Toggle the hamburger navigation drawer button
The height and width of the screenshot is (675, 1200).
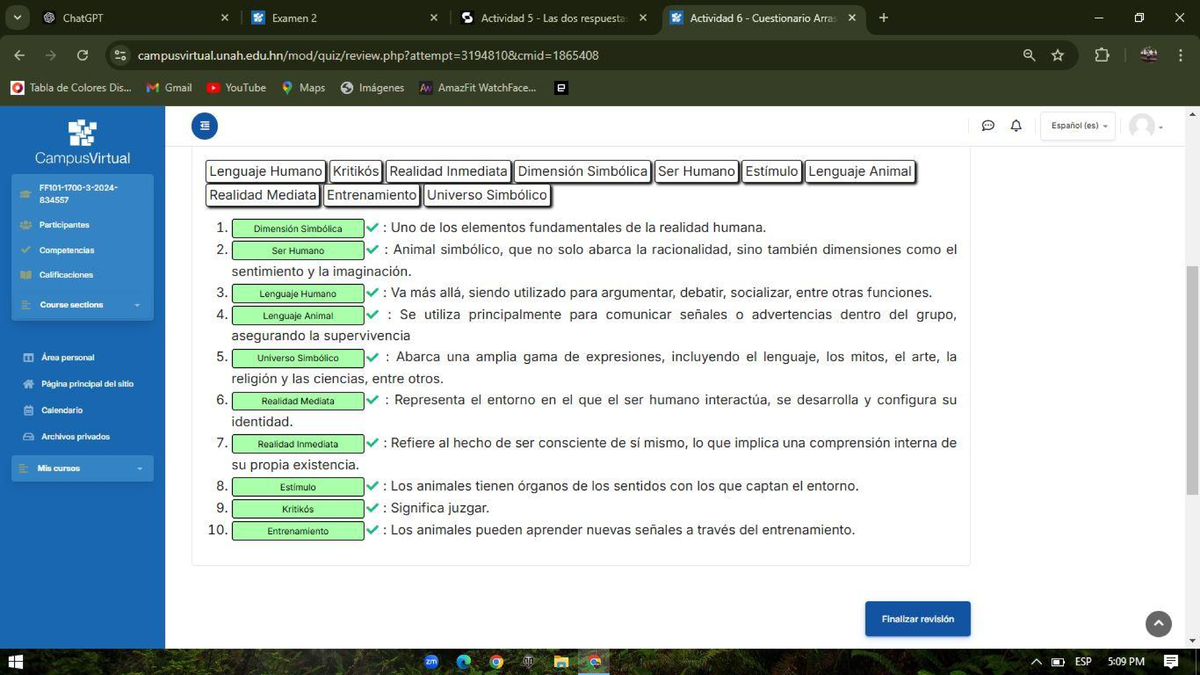coord(205,125)
